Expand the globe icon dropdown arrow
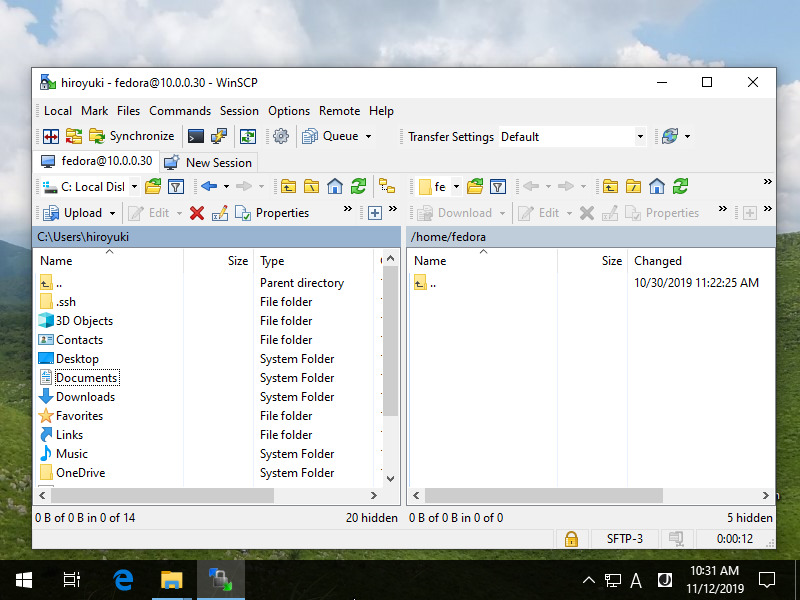Screen dimensions: 800x600 coord(687,136)
